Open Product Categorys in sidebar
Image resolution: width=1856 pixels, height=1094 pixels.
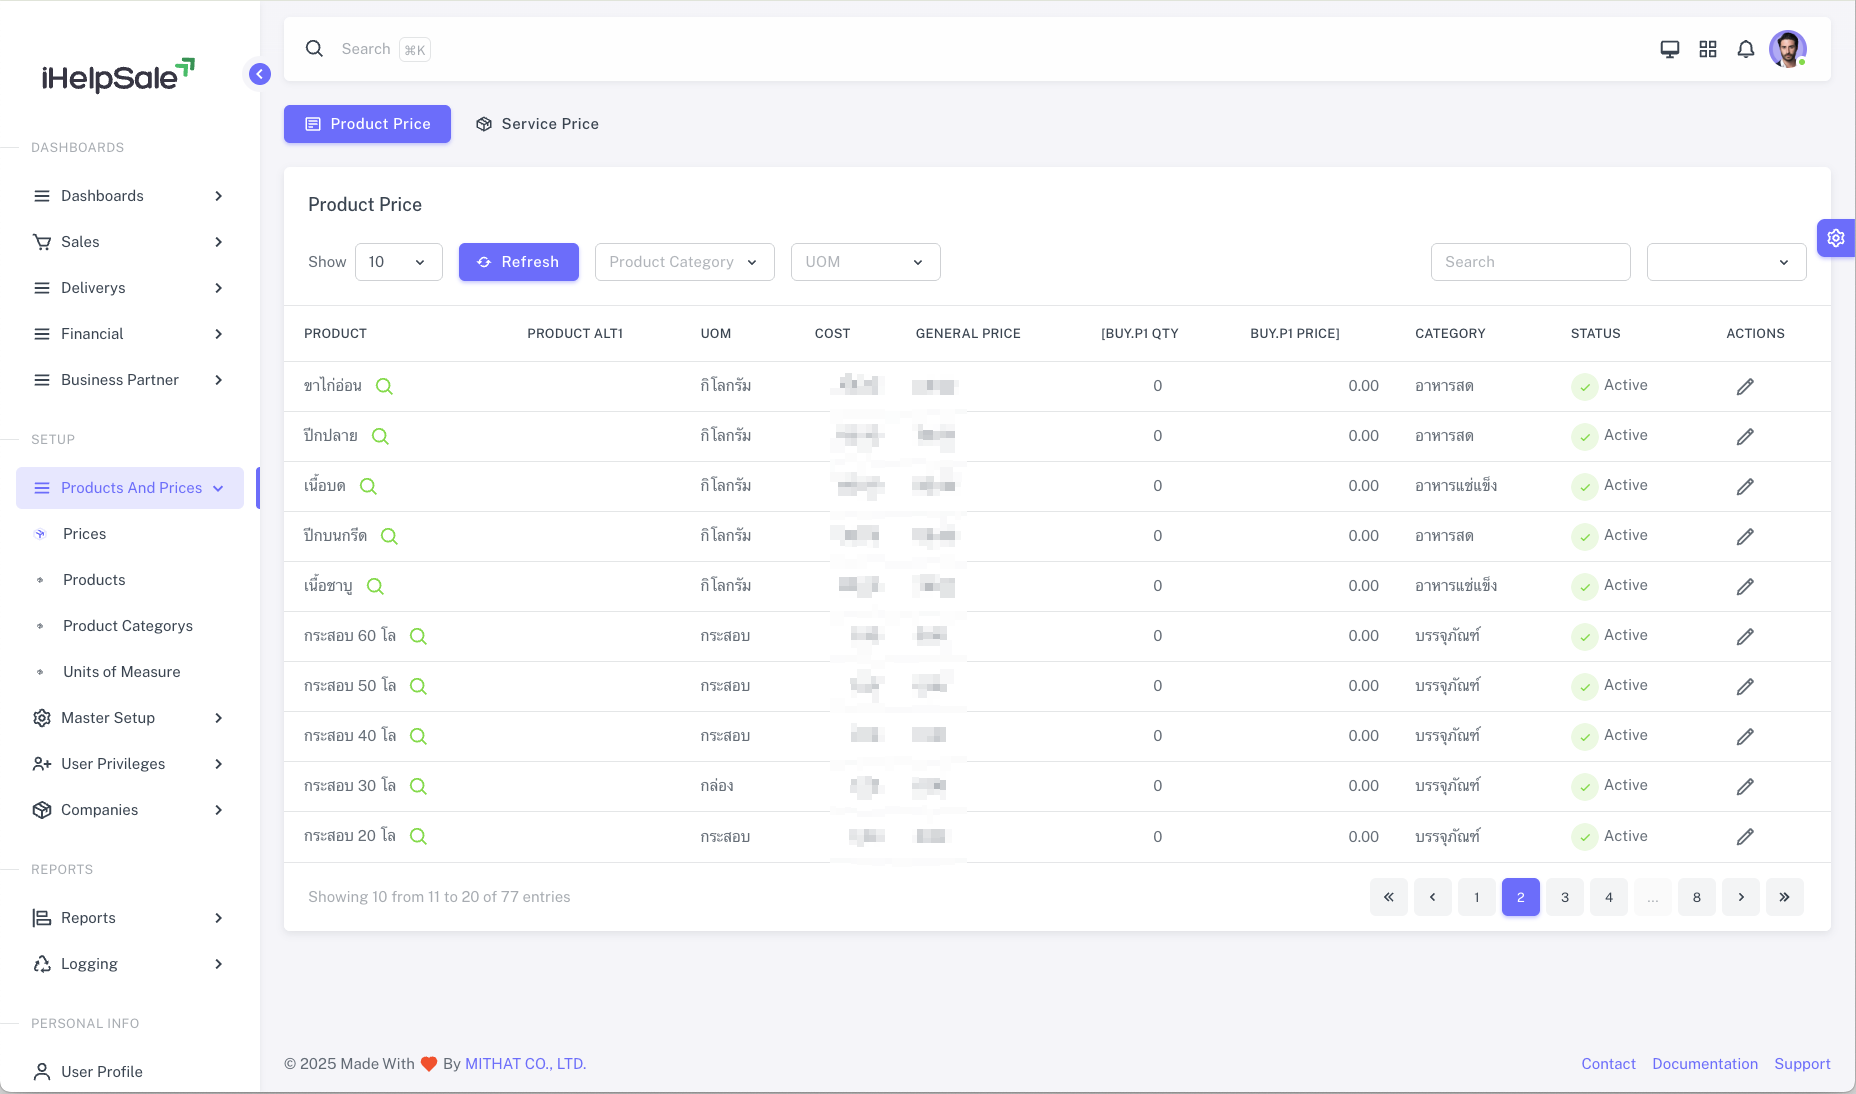[x=128, y=626]
